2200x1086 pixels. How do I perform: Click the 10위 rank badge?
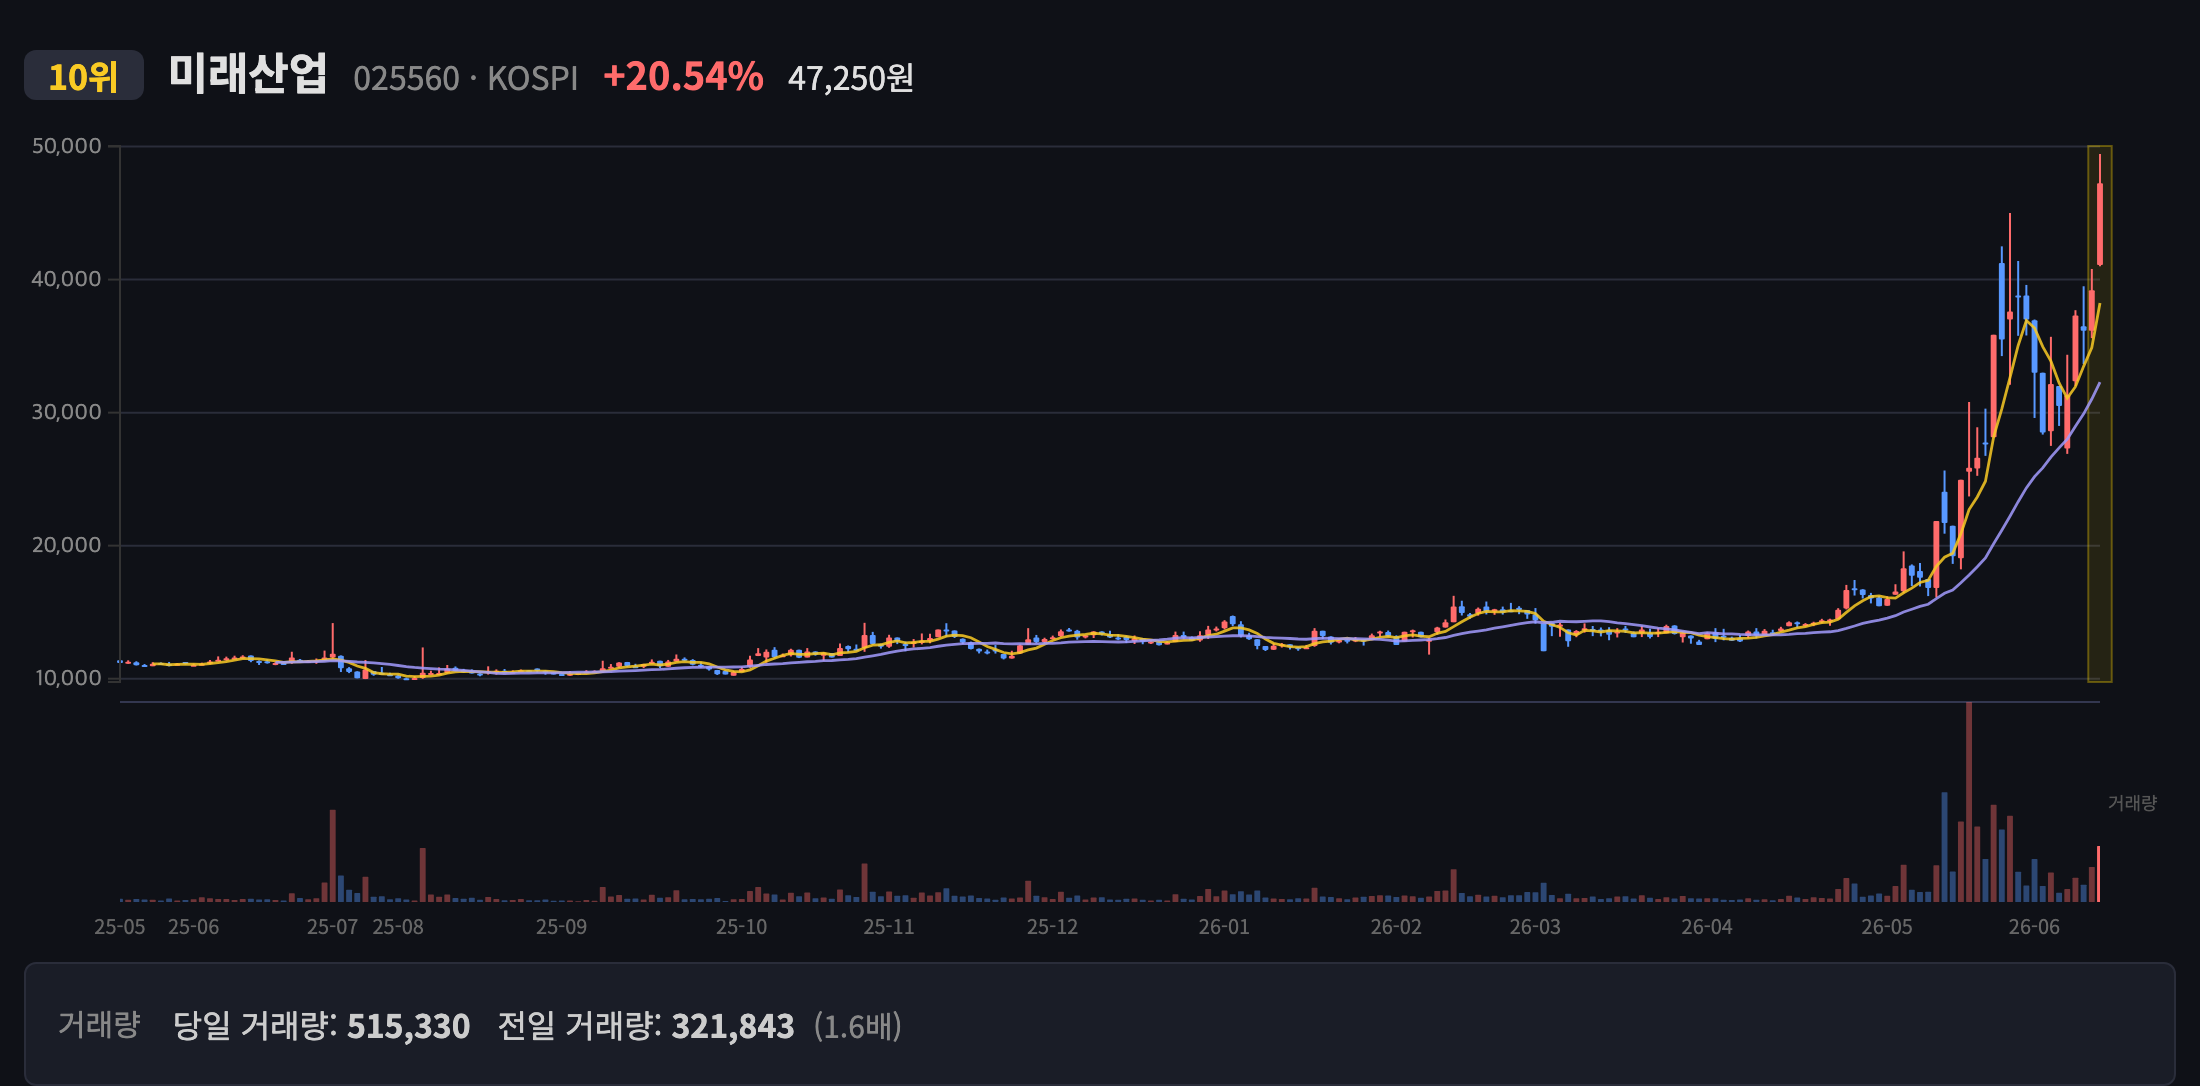(84, 76)
